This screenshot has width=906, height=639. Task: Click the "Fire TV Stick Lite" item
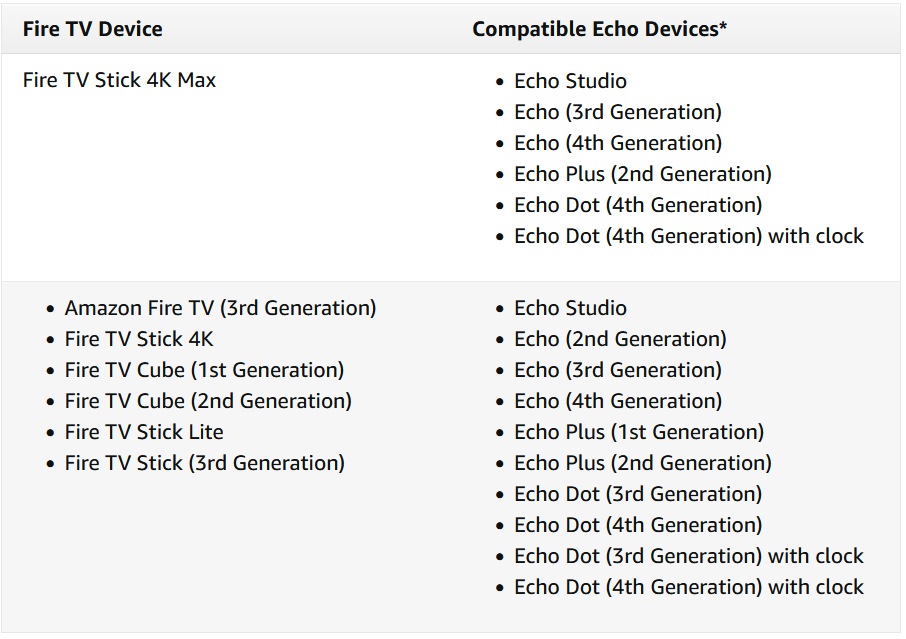coord(144,432)
